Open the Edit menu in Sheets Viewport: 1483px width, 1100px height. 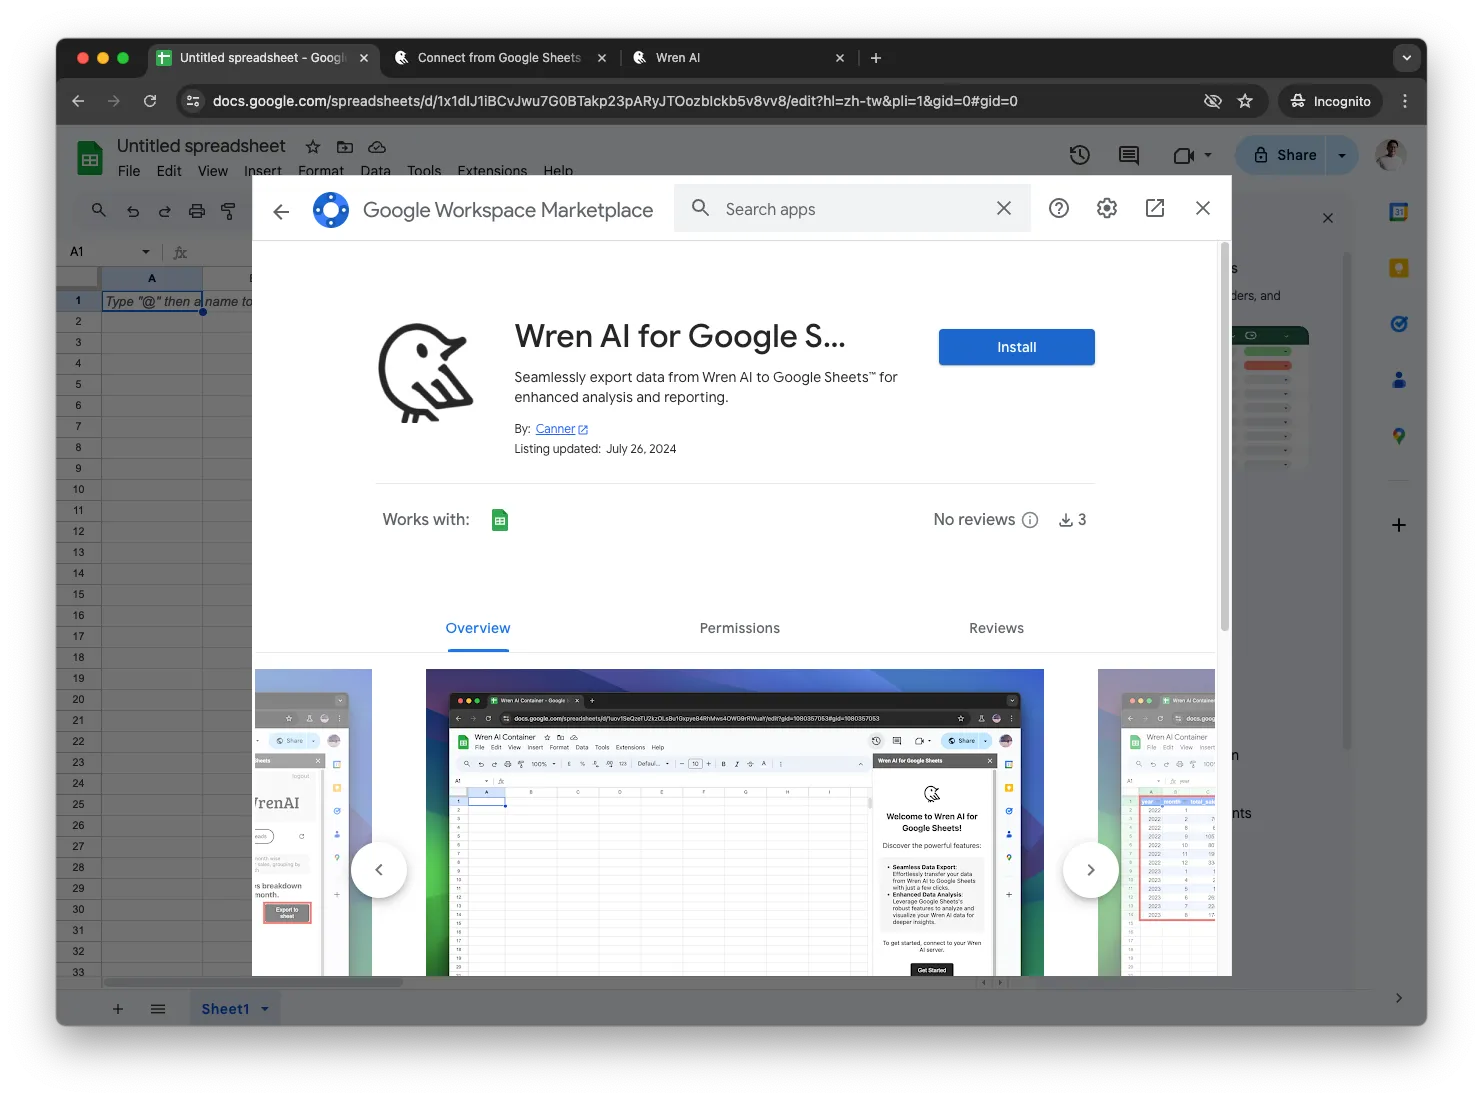pyautogui.click(x=169, y=171)
